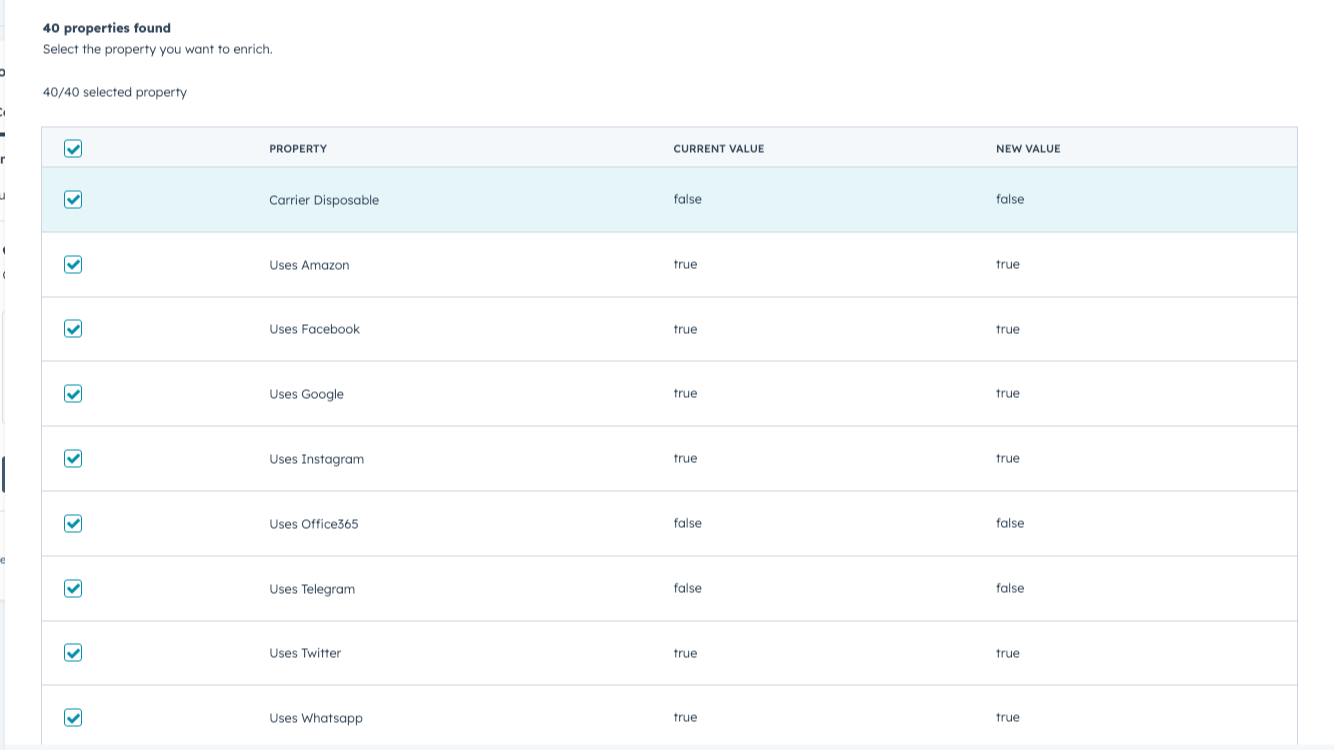The width and height of the screenshot is (1334, 750).
Task: Click the NEW VALUE column header
Action: [x=1028, y=148]
